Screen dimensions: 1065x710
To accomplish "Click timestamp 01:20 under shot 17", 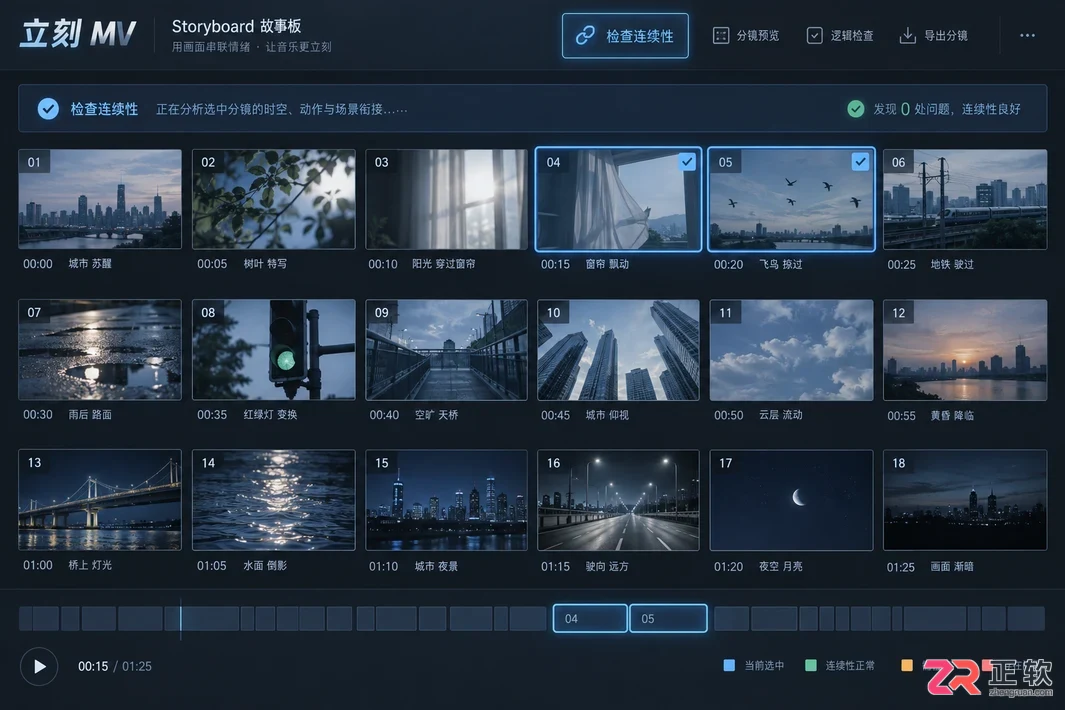I will 728,567.
